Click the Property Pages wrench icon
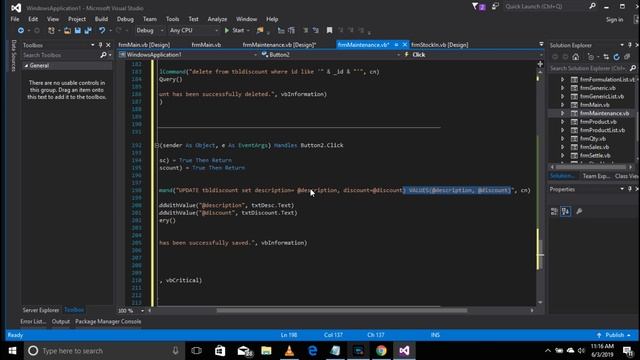Viewport: 640px width, 360px height. 579,211
